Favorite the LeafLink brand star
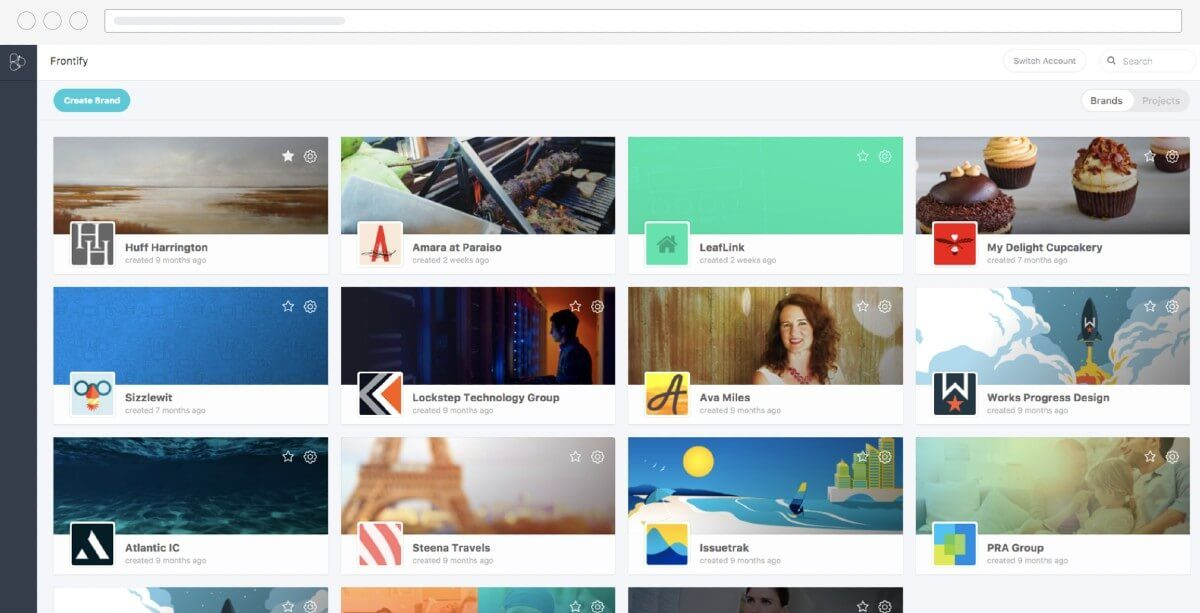The height and width of the screenshot is (613, 1200). [863, 156]
